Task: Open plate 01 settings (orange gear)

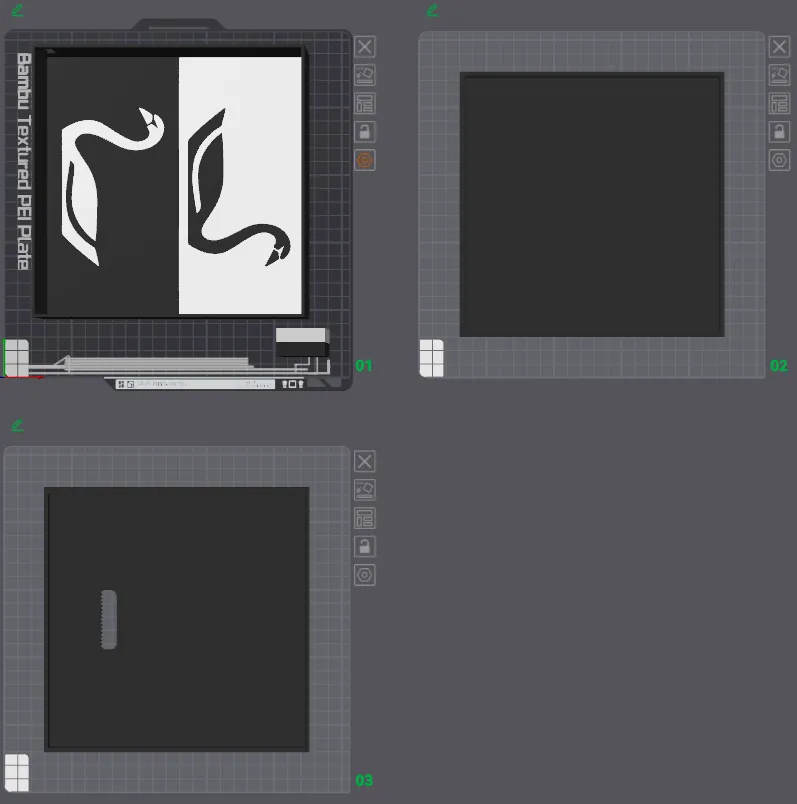Action: click(x=365, y=160)
